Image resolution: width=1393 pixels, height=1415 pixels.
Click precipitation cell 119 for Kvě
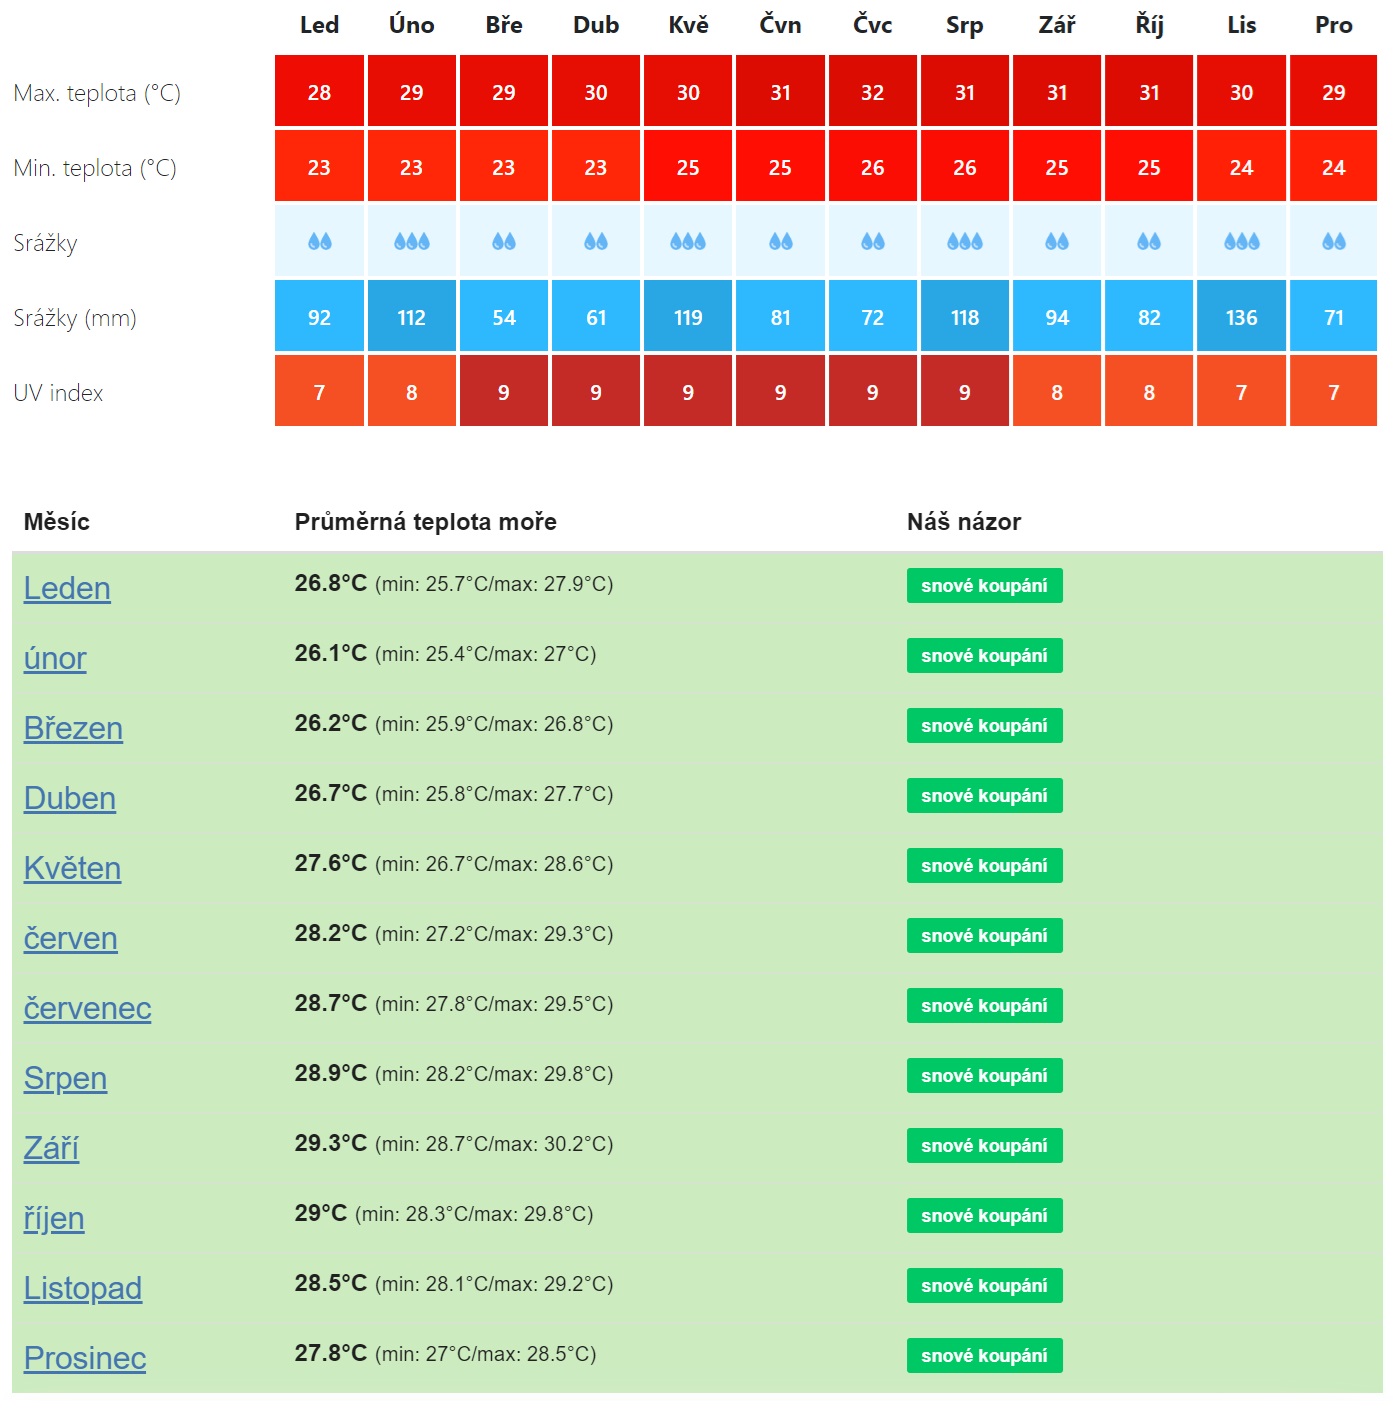coord(688,317)
